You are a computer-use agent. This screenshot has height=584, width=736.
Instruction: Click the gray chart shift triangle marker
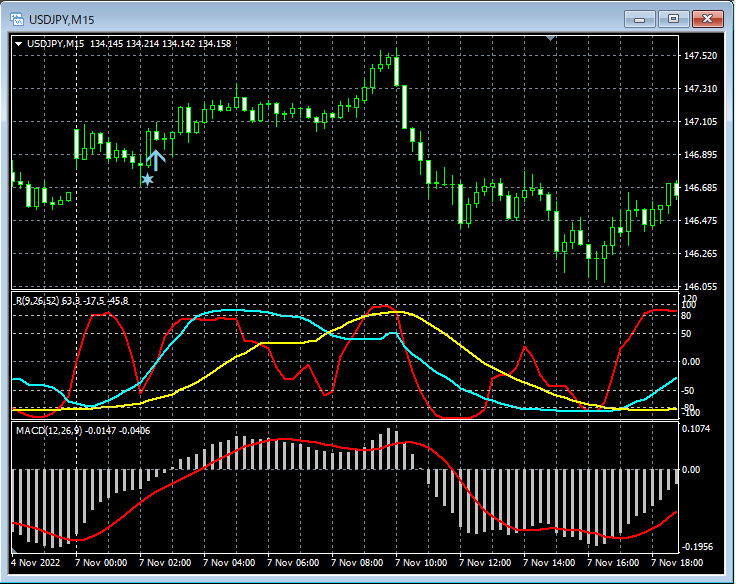point(549,38)
